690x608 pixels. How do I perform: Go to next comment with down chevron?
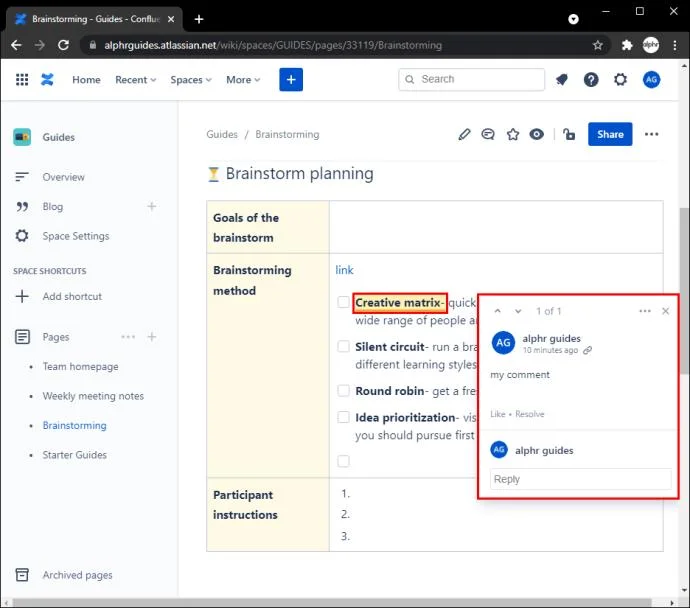518,311
